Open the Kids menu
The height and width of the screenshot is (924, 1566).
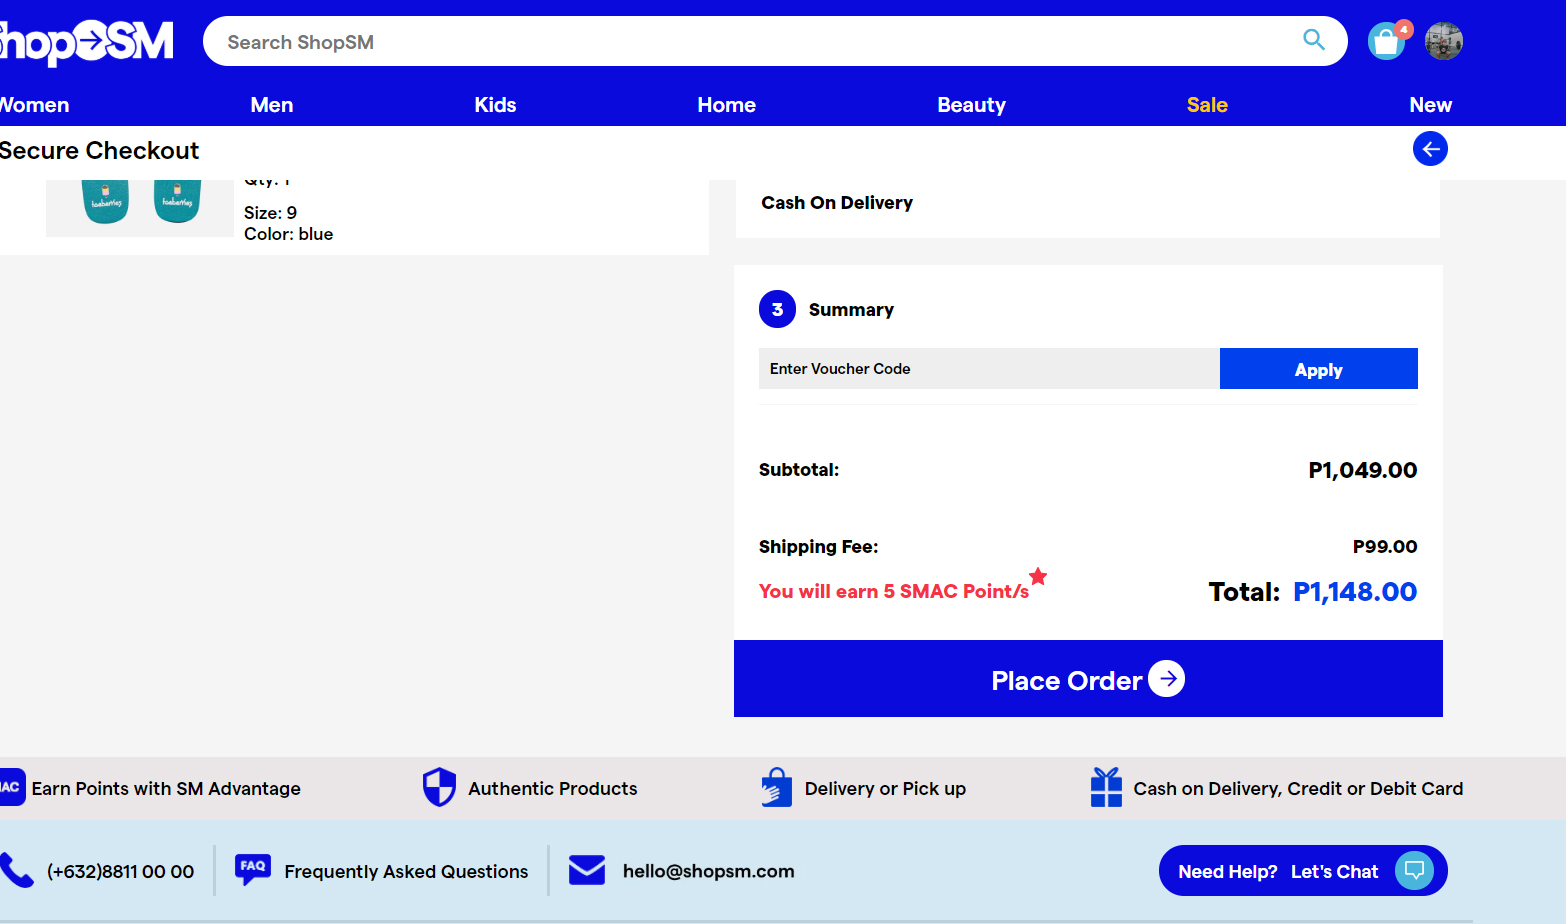click(495, 105)
